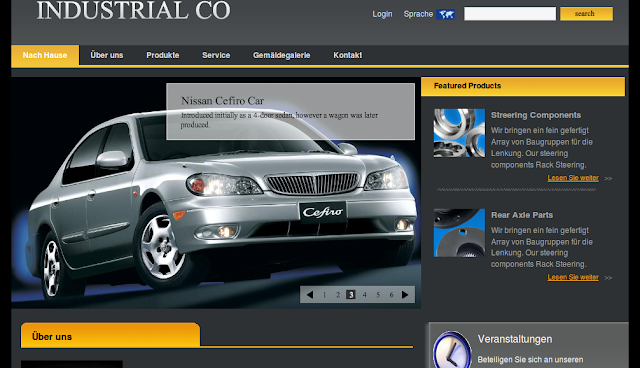Viewport: 640px width, 368px height.
Task: Open the Kontakt menu item
Action: point(347,55)
